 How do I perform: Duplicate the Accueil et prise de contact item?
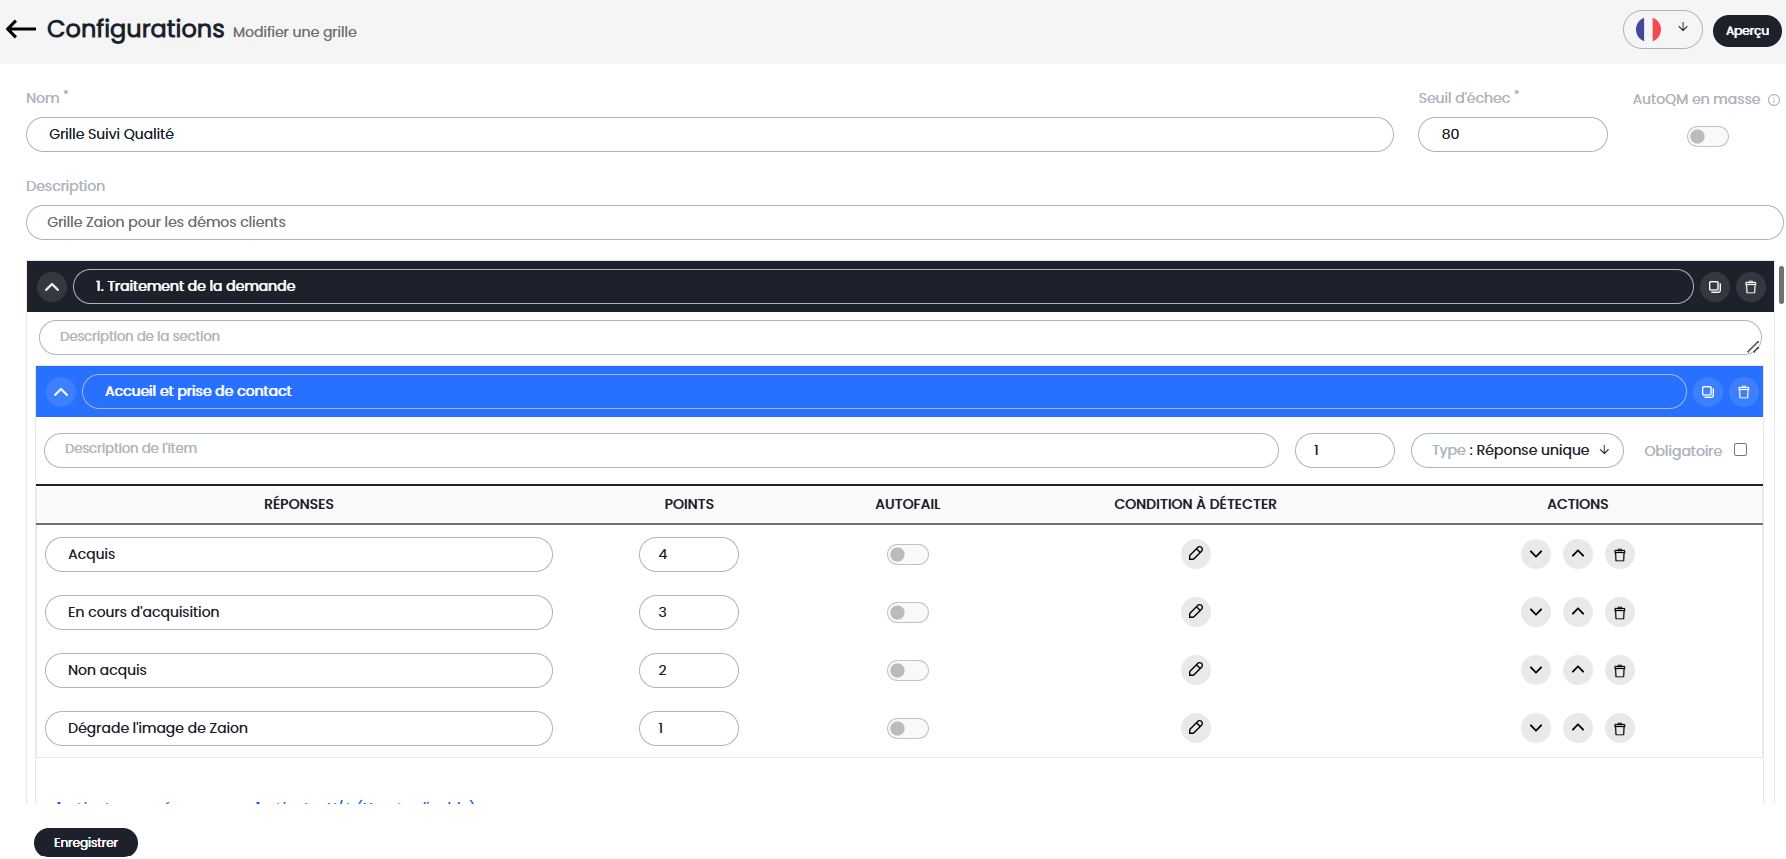coord(1707,392)
